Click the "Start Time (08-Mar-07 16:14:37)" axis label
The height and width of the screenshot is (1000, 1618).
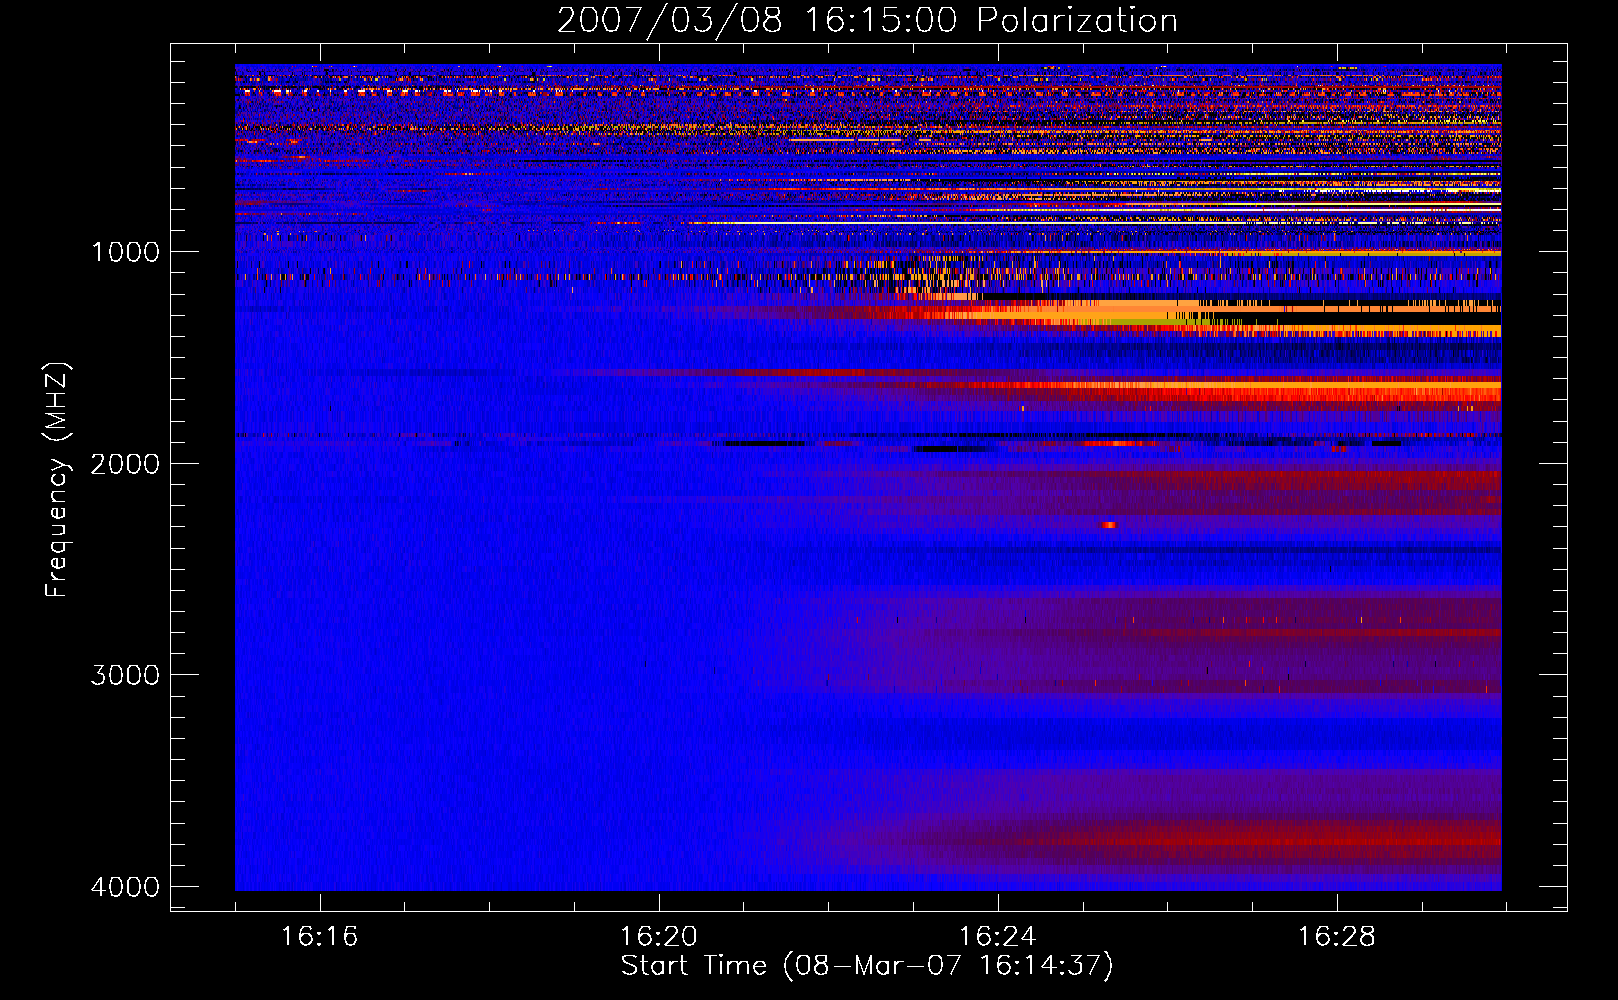[x=867, y=966]
